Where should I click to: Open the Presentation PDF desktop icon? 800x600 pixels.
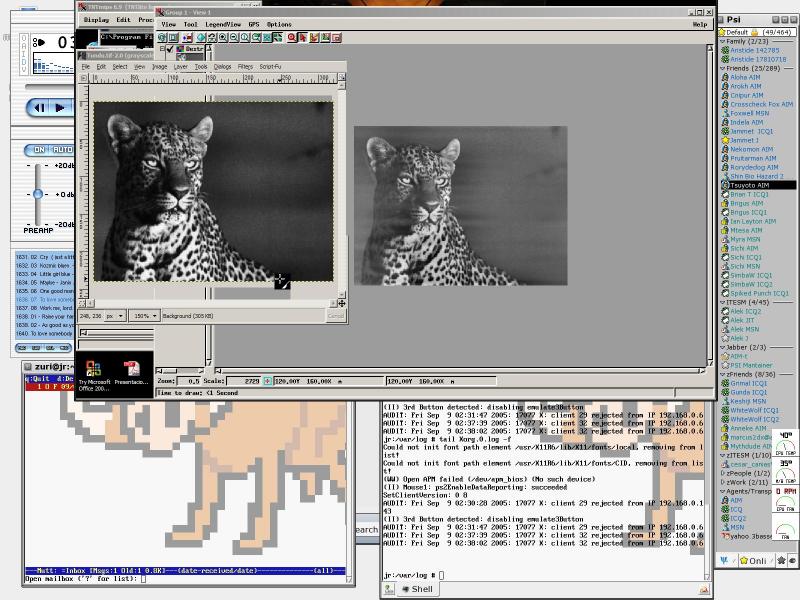(x=130, y=371)
